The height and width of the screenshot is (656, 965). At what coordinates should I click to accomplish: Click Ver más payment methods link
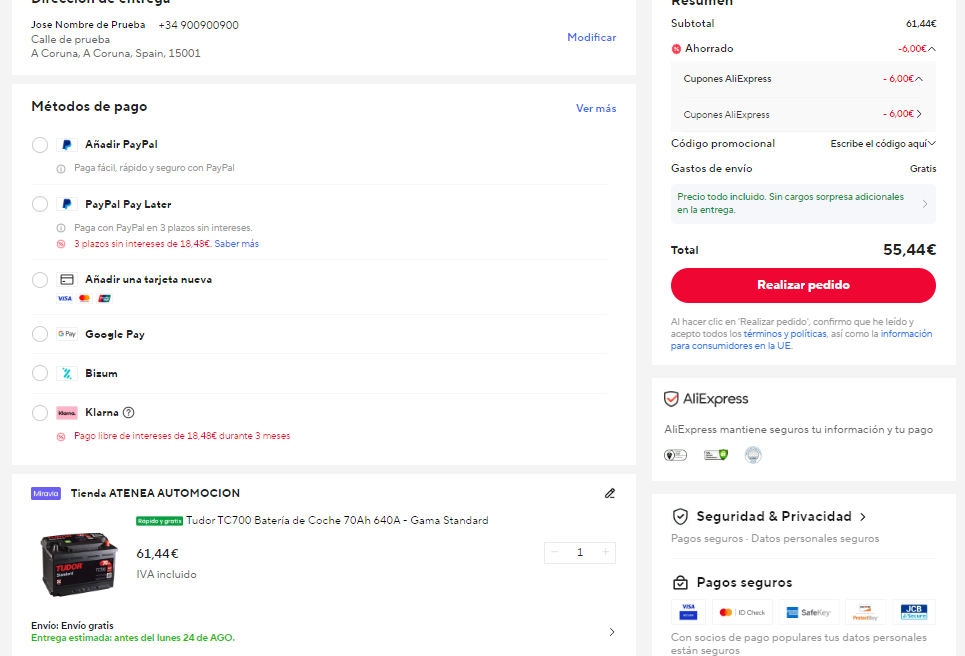pyautogui.click(x=596, y=108)
